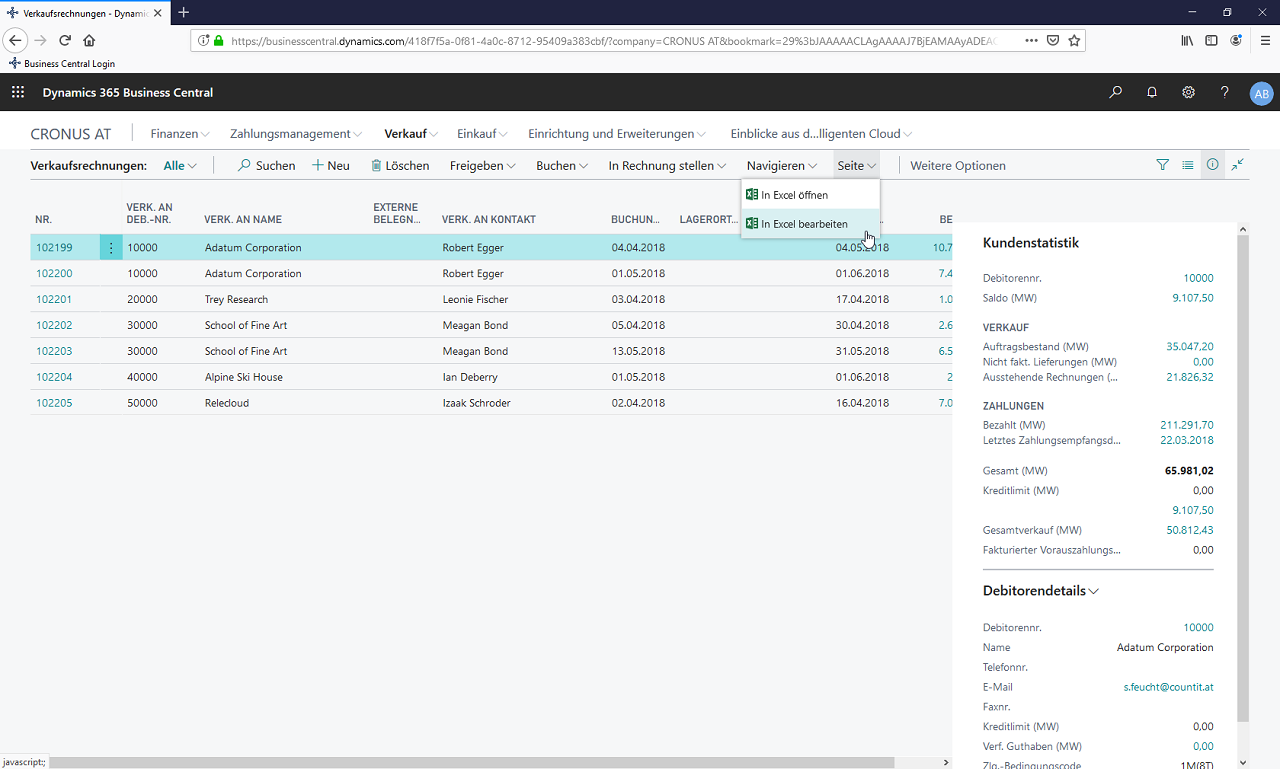This screenshot has width=1280, height=769.
Task: Open the browser library icon
Action: coord(1188,41)
